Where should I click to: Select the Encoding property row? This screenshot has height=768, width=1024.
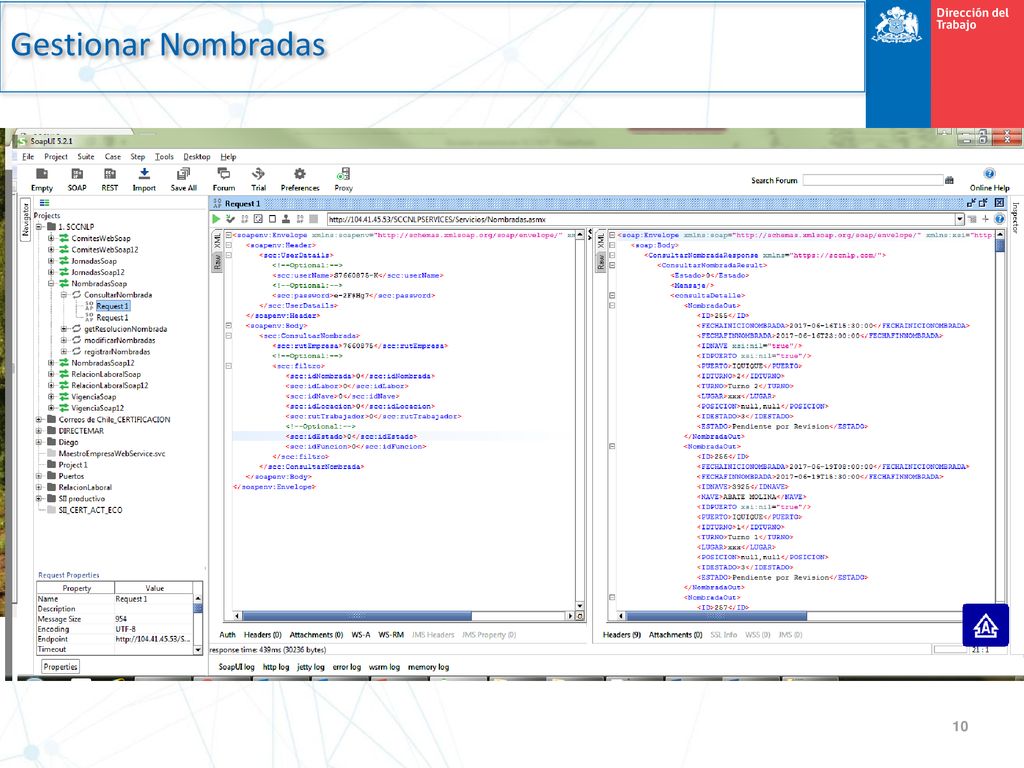coord(115,629)
